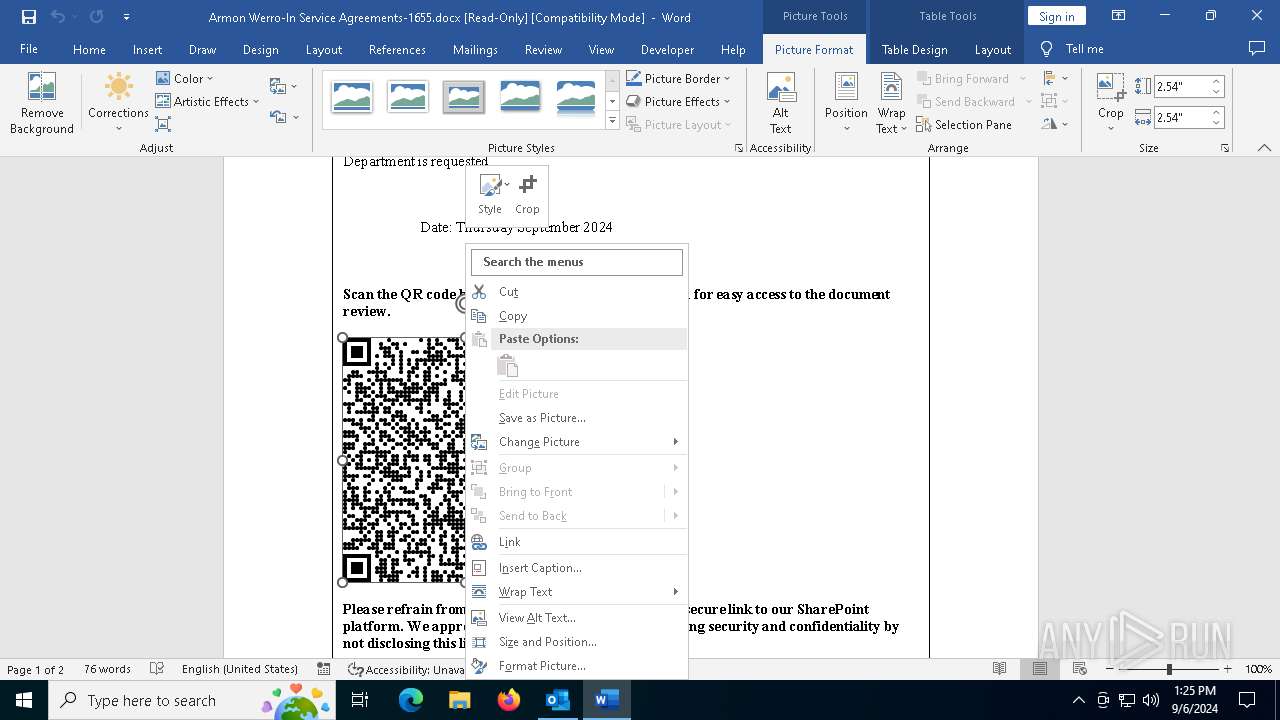Open the Selection Pane

(x=964, y=124)
